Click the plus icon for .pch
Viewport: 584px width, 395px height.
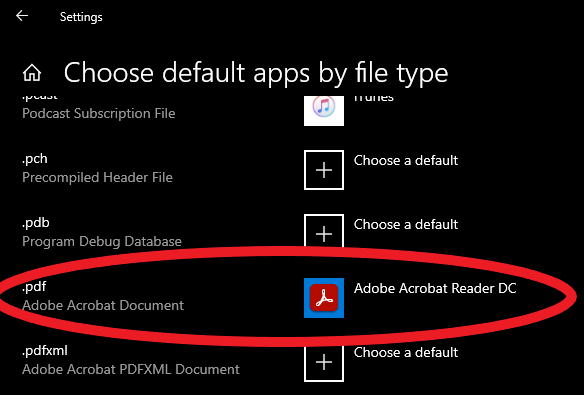coord(324,170)
